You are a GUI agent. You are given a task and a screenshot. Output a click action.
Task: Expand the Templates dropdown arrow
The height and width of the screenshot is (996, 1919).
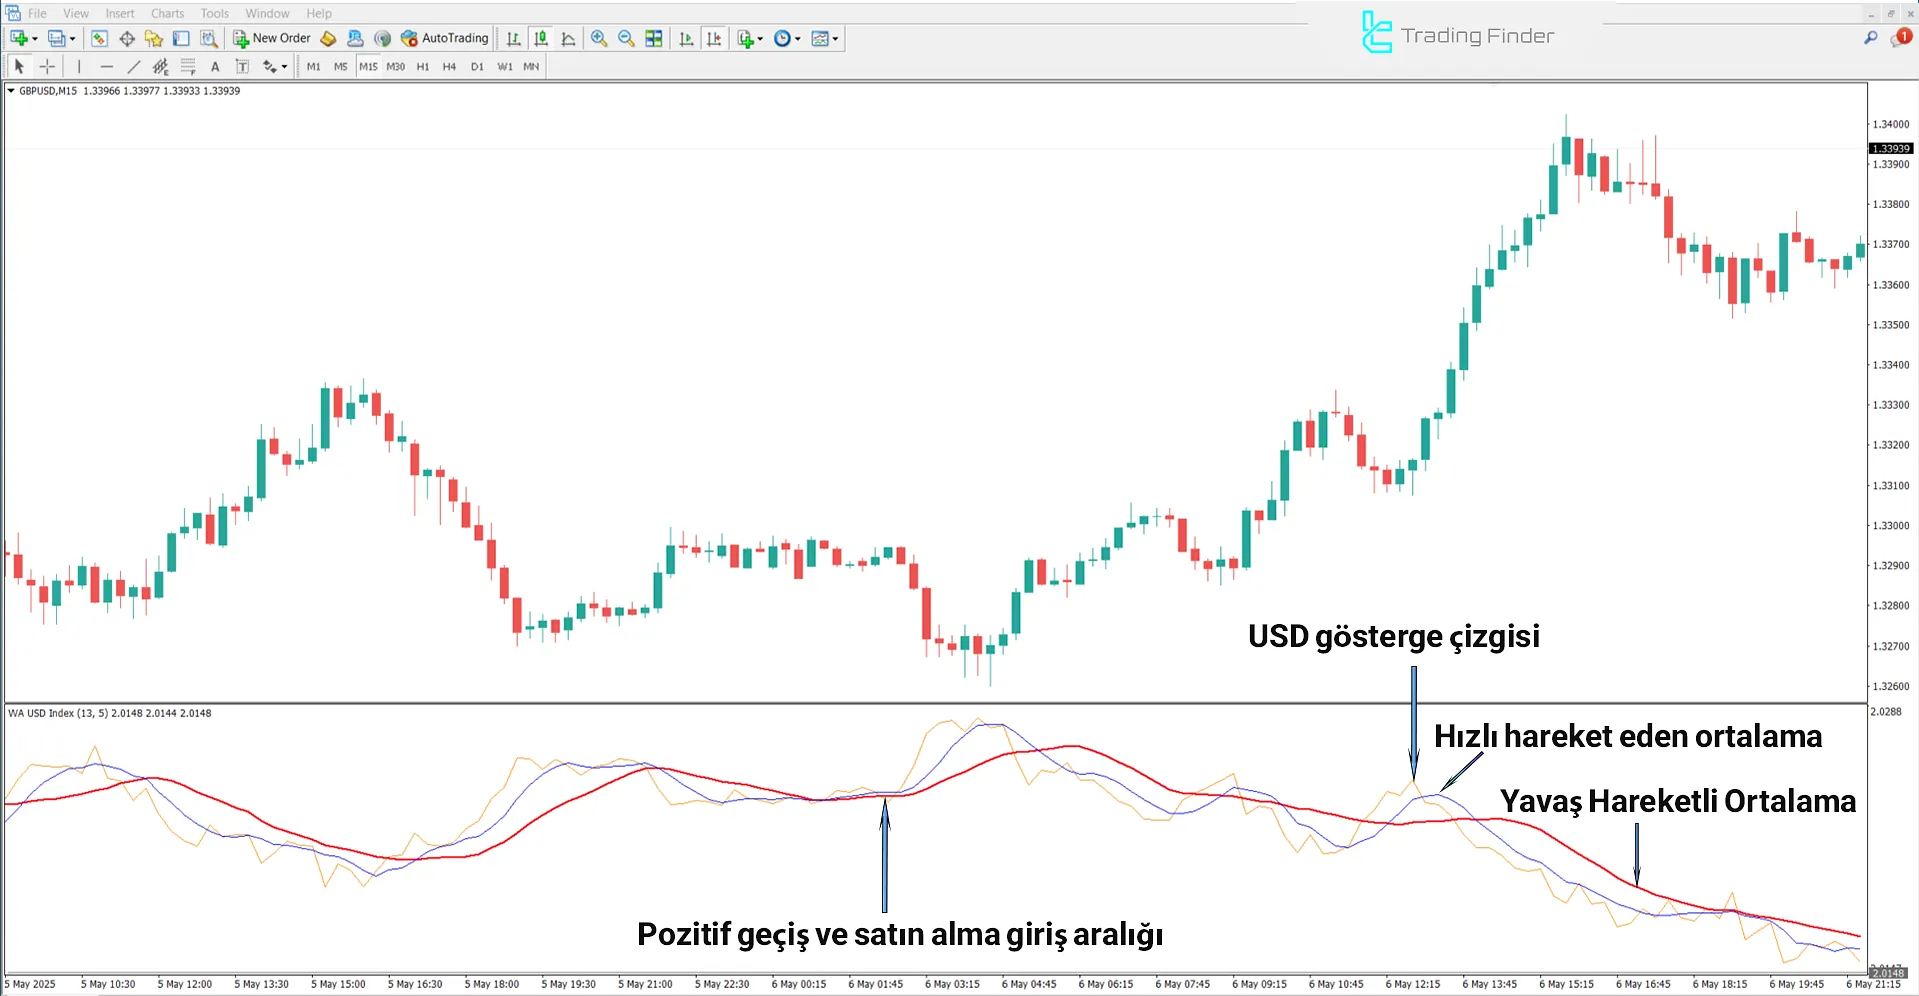click(835, 39)
